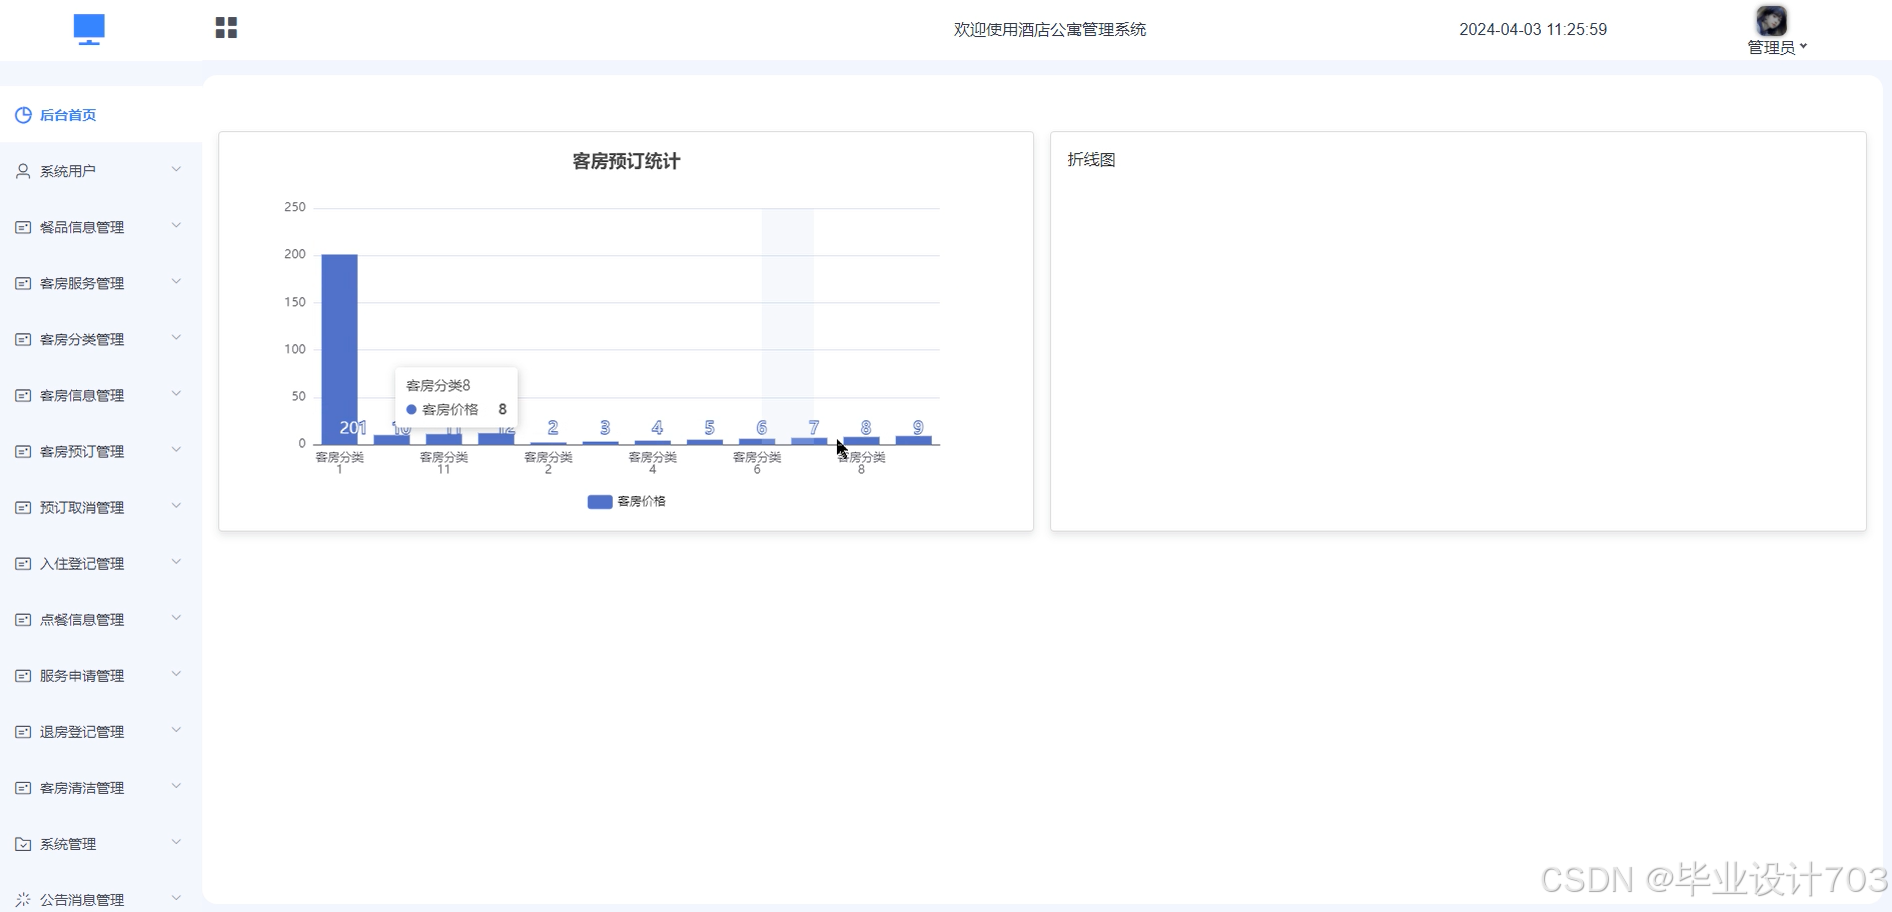Click the date-time 2024-04-03 11:25:59
The height and width of the screenshot is (912, 1892).
click(x=1533, y=29)
